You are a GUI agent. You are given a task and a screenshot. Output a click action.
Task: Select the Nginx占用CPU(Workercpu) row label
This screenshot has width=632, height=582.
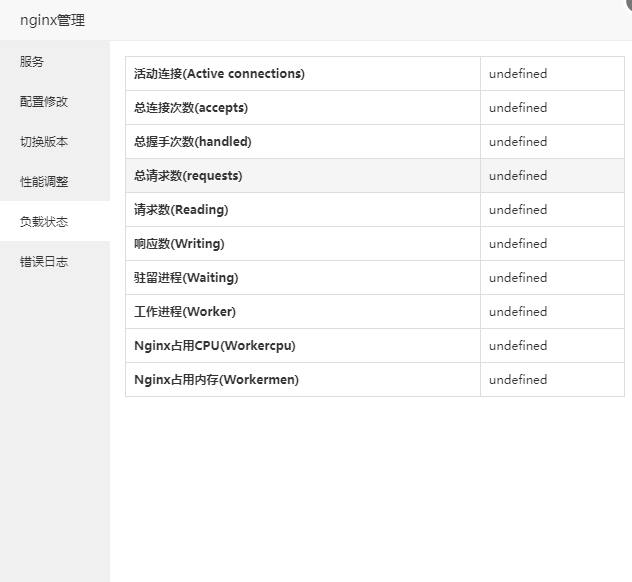[x=215, y=346]
